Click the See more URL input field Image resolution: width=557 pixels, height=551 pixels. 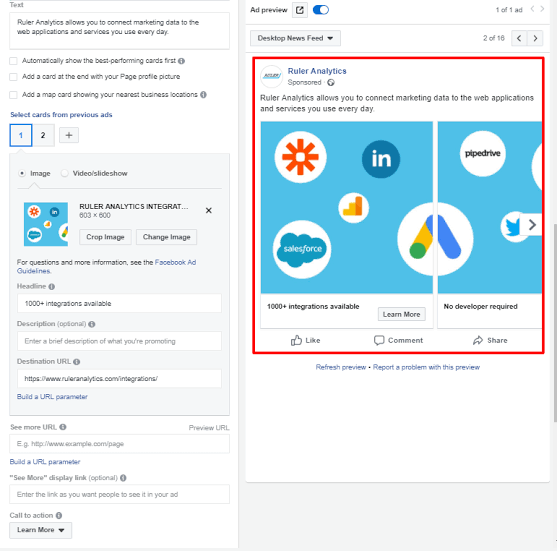(x=119, y=444)
